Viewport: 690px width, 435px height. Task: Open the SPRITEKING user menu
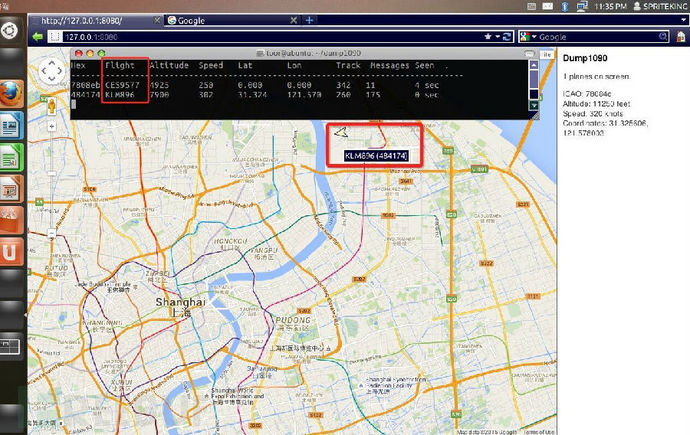(660, 6)
